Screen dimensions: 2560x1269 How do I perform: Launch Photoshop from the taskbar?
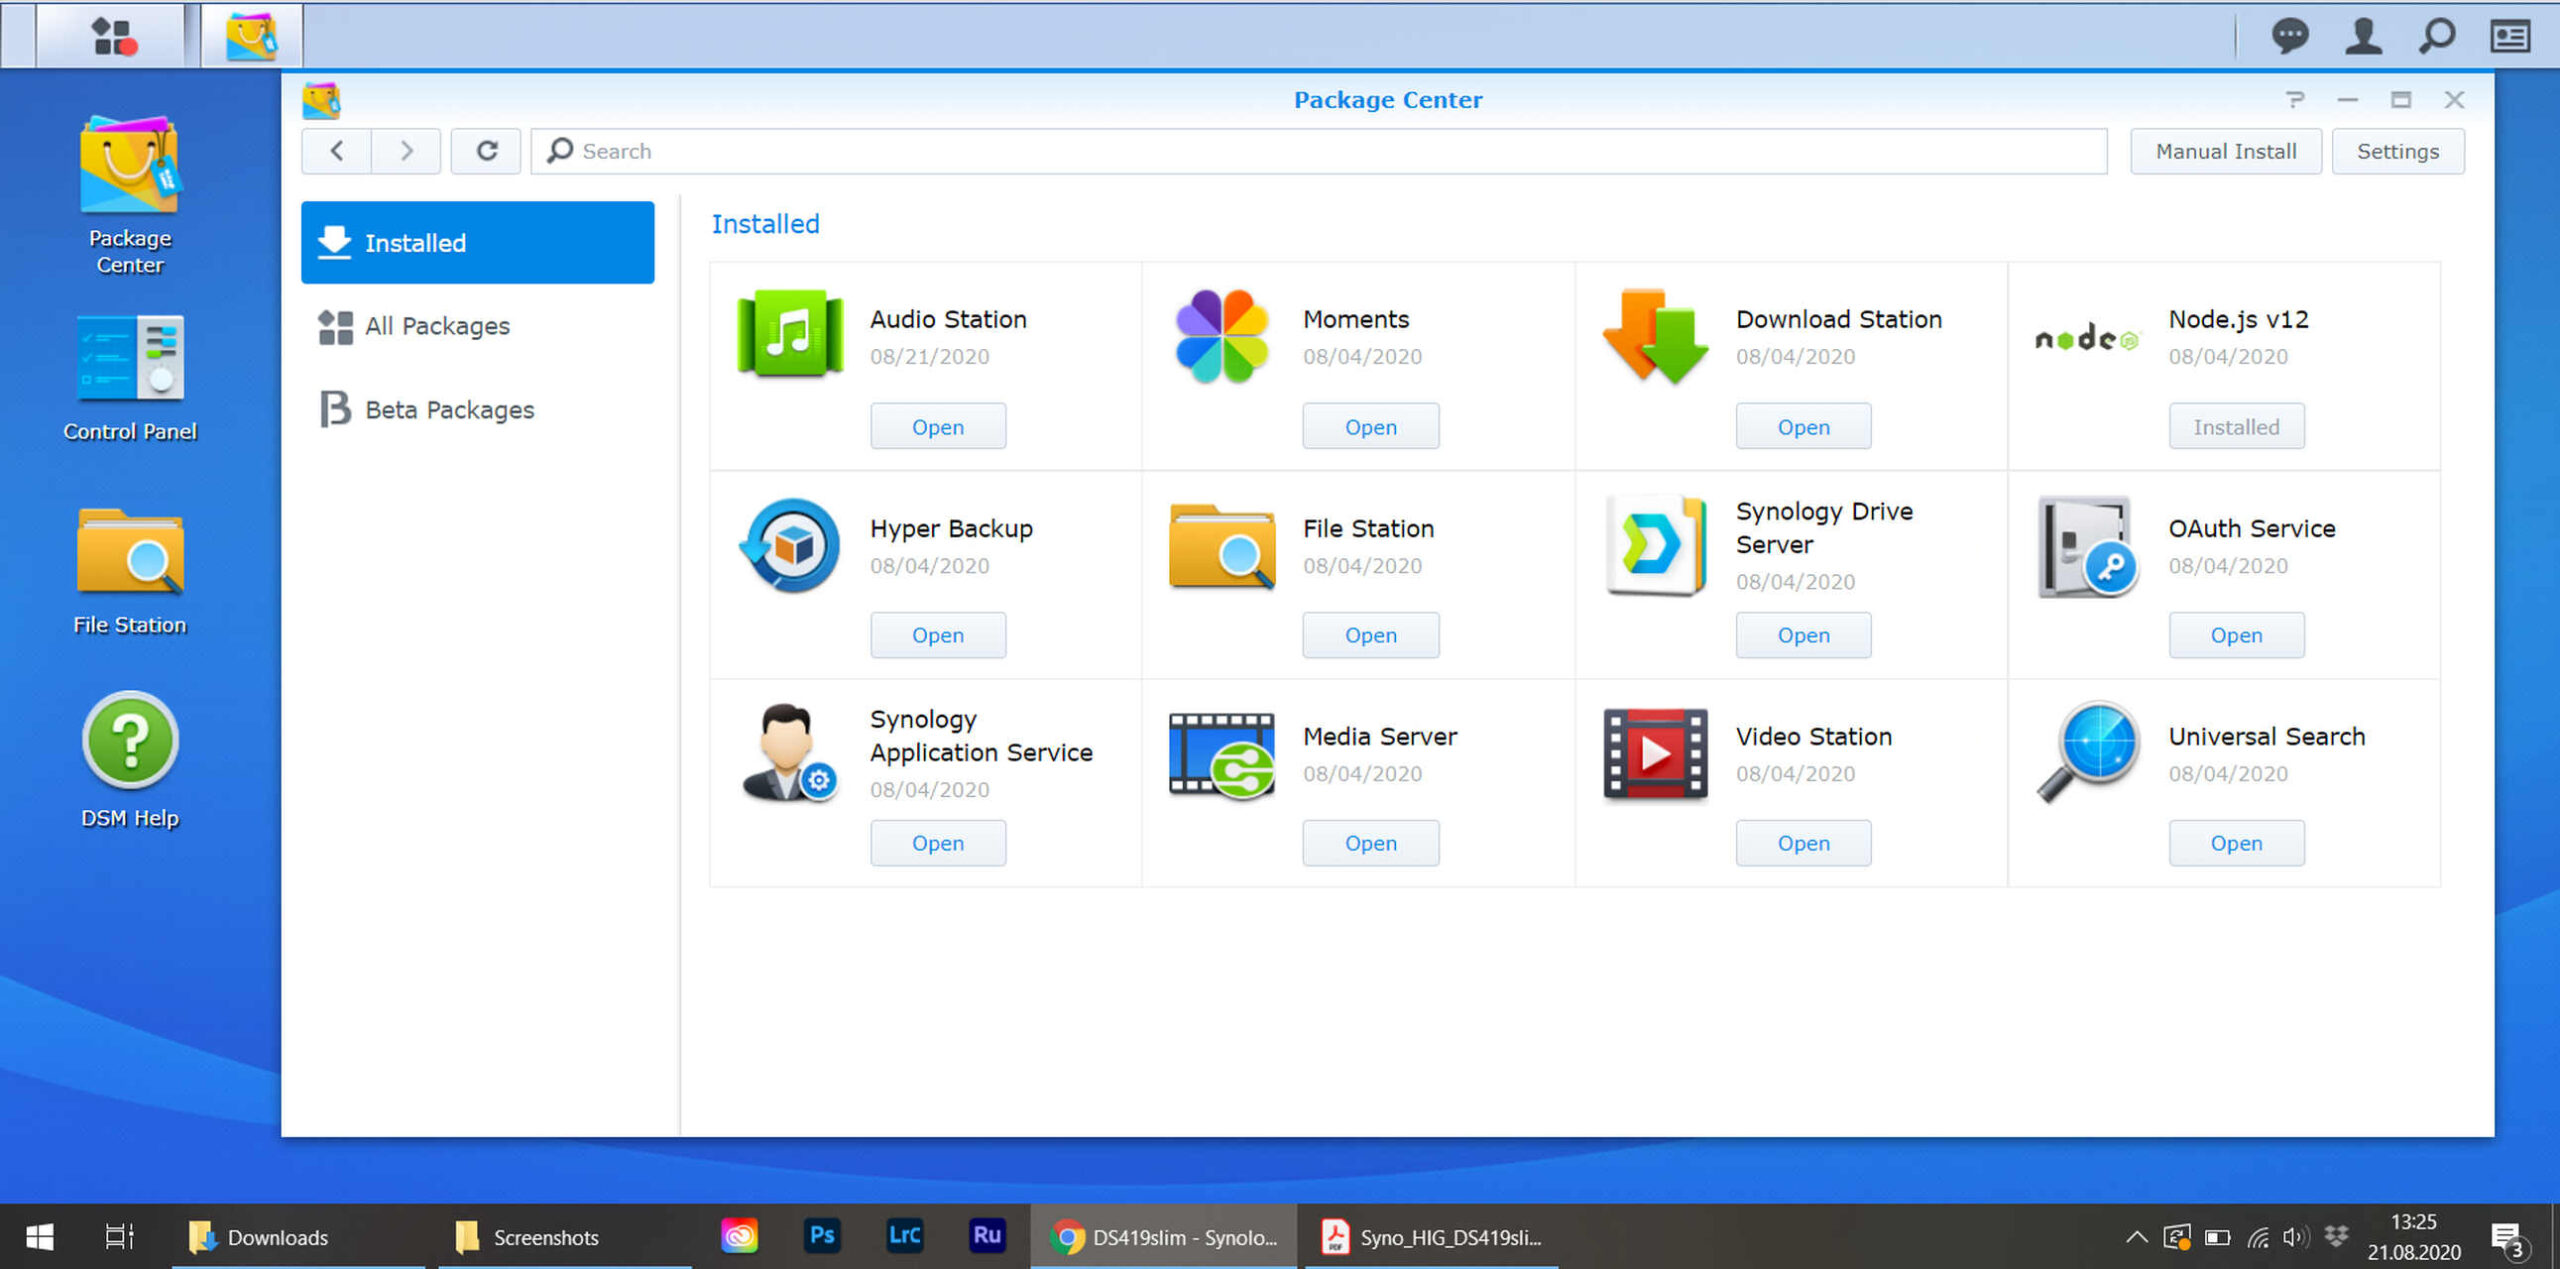point(821,1236)
